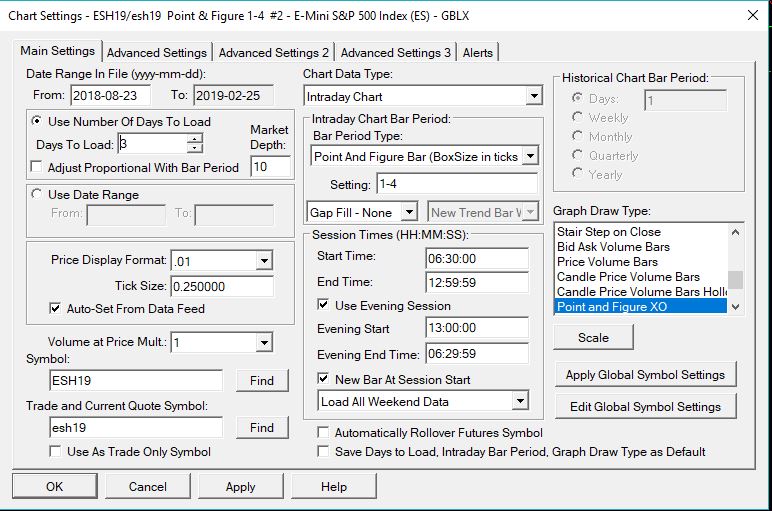
Task: Open the Load All Weekend Data dropdown
Action: [520, 401]
